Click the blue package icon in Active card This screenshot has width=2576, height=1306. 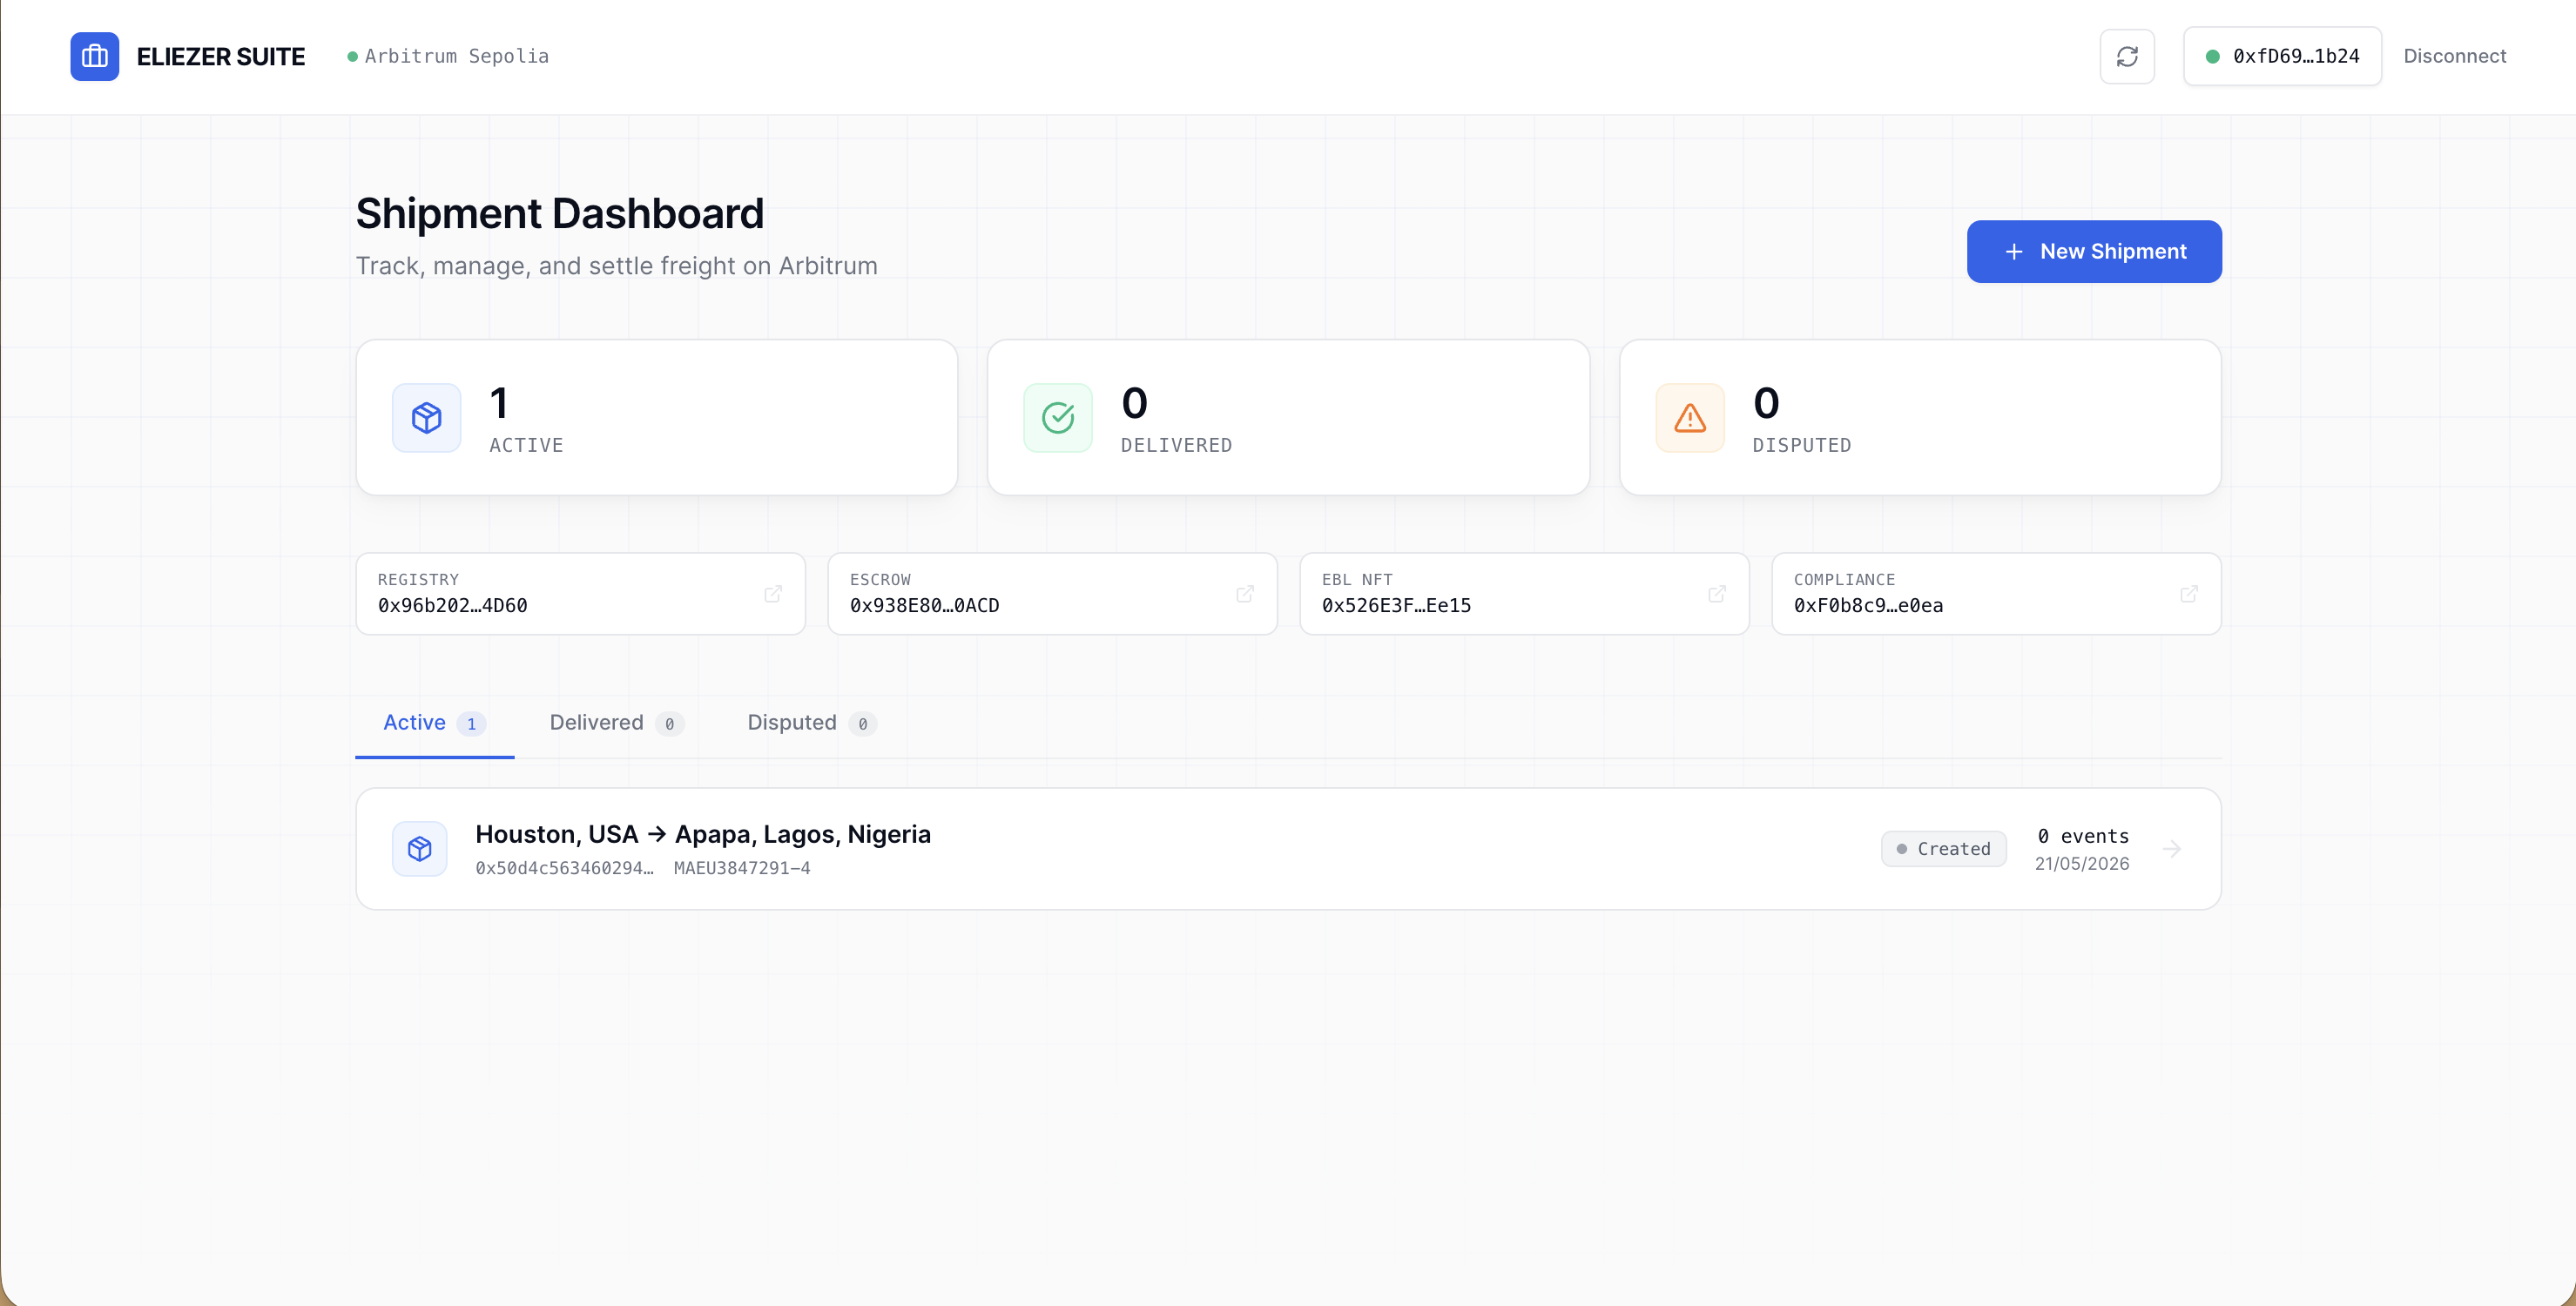click(x=427, y=418)
